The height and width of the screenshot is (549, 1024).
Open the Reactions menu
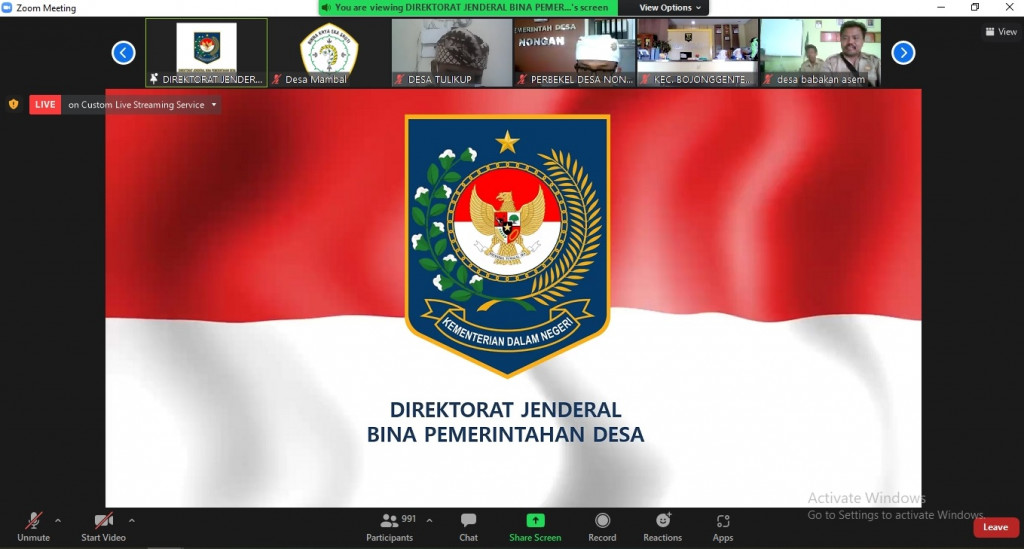pos(662,527)
